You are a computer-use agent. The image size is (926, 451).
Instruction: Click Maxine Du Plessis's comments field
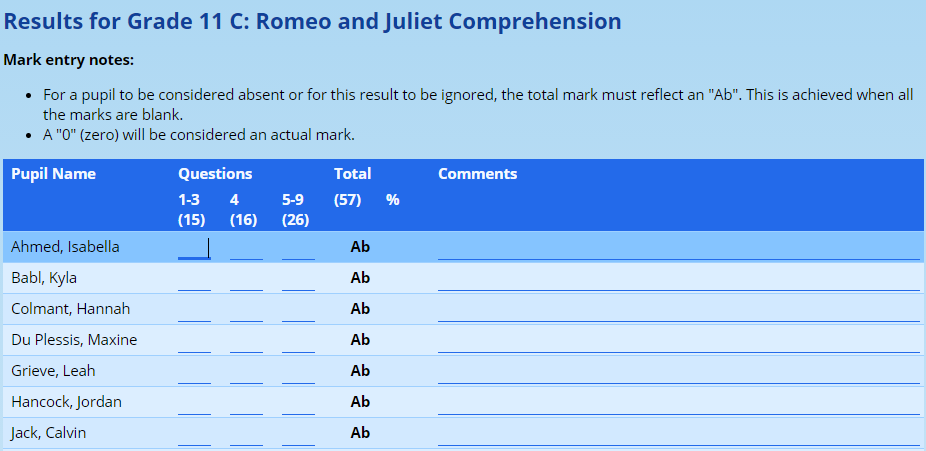pyautogui.click(x=678, y=341)
